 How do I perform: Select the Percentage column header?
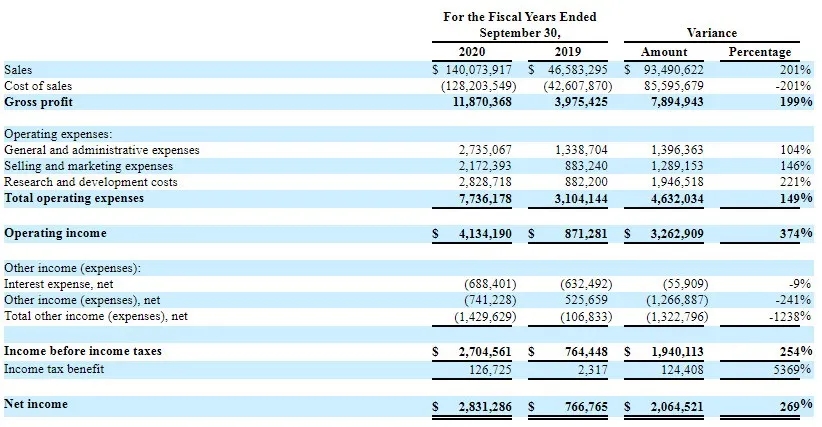pos(759,52)
